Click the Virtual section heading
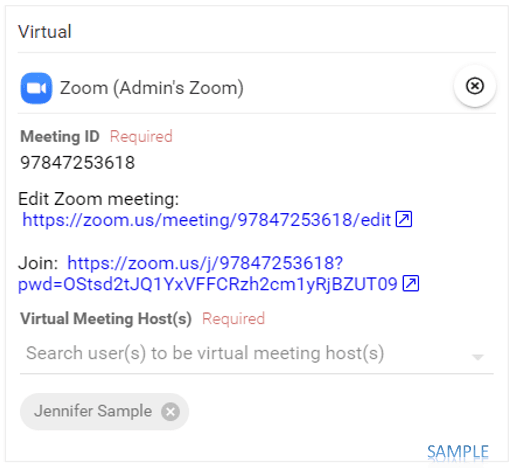The width and height of the screenshot is (513, 468). (45, 32)
